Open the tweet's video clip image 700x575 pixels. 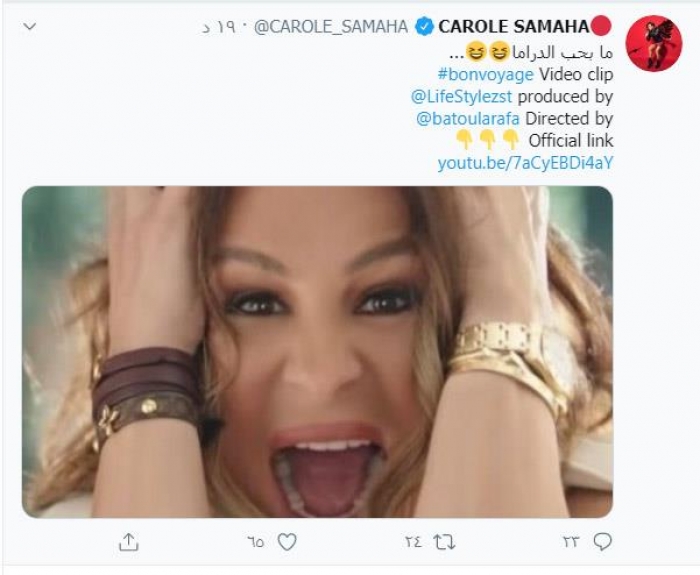click(x=317, y=351)
